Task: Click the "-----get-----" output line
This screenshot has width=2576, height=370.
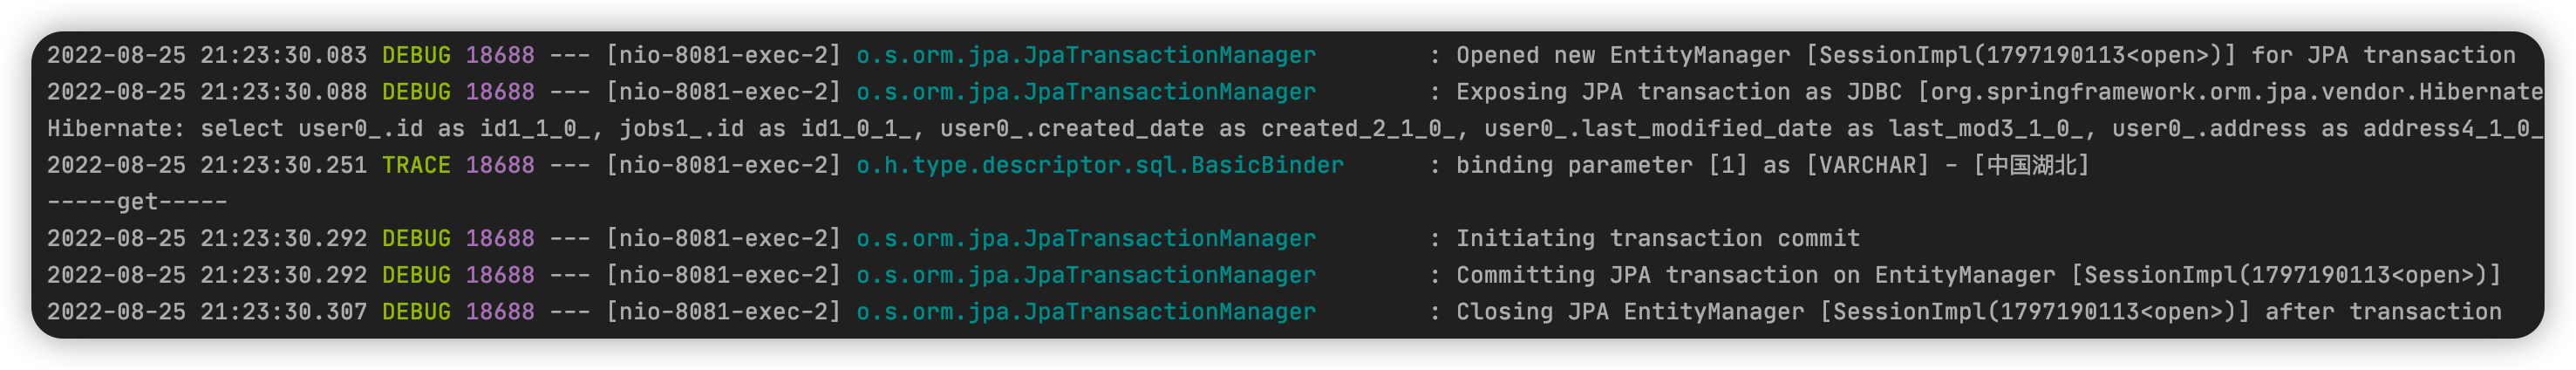Action: coord(137,202)
